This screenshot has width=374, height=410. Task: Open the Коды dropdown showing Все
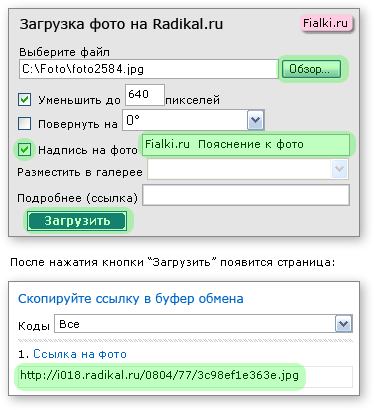coord(203,324)
